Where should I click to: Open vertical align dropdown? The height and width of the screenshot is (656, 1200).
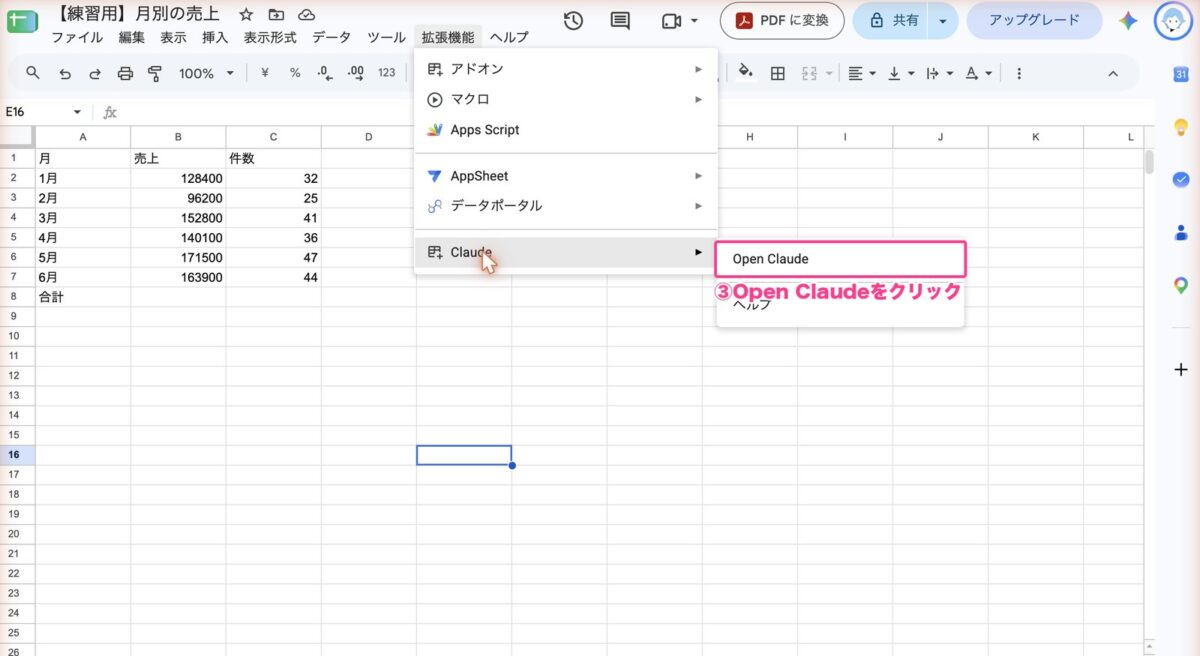coord(901,73)
